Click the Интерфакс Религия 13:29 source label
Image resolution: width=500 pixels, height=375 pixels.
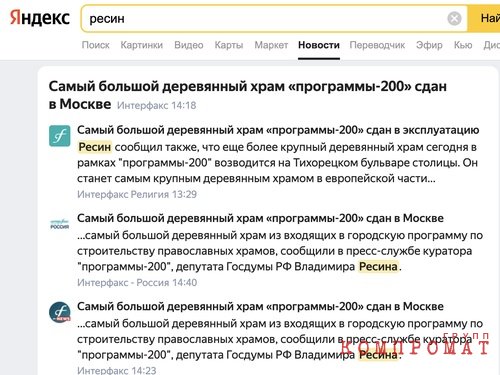137,194
